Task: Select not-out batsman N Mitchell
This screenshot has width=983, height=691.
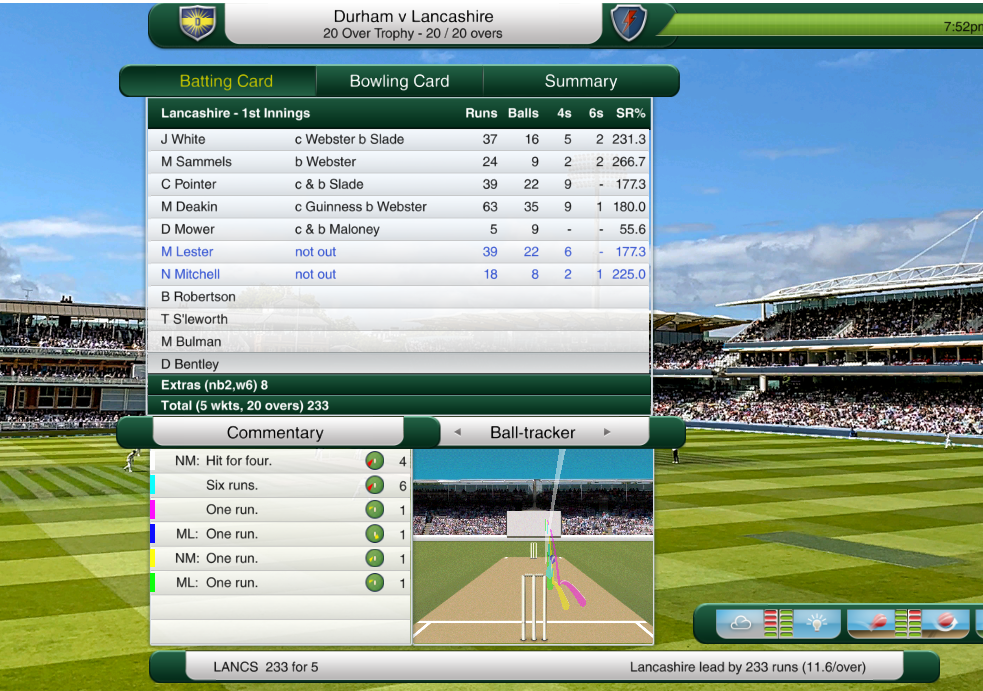Action: (399, 275)
